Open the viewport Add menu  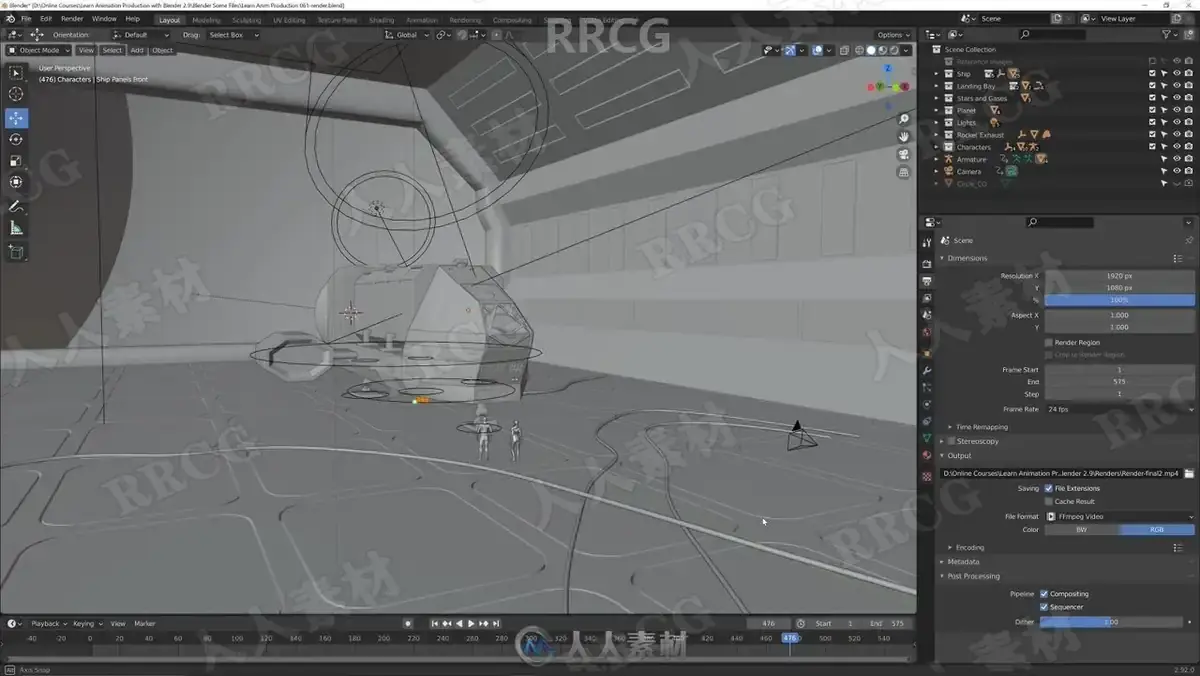[137, 50]
